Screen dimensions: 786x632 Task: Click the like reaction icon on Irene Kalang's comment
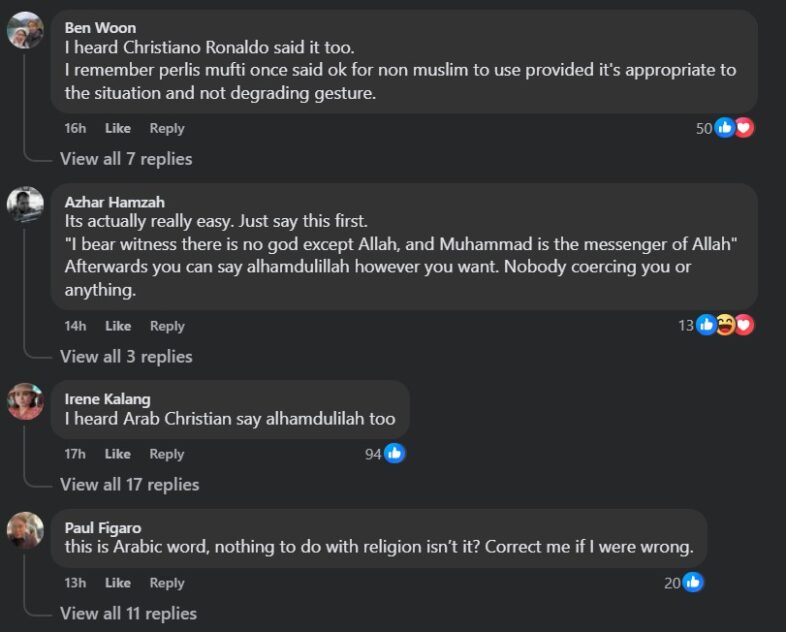(x=394, y=454)
